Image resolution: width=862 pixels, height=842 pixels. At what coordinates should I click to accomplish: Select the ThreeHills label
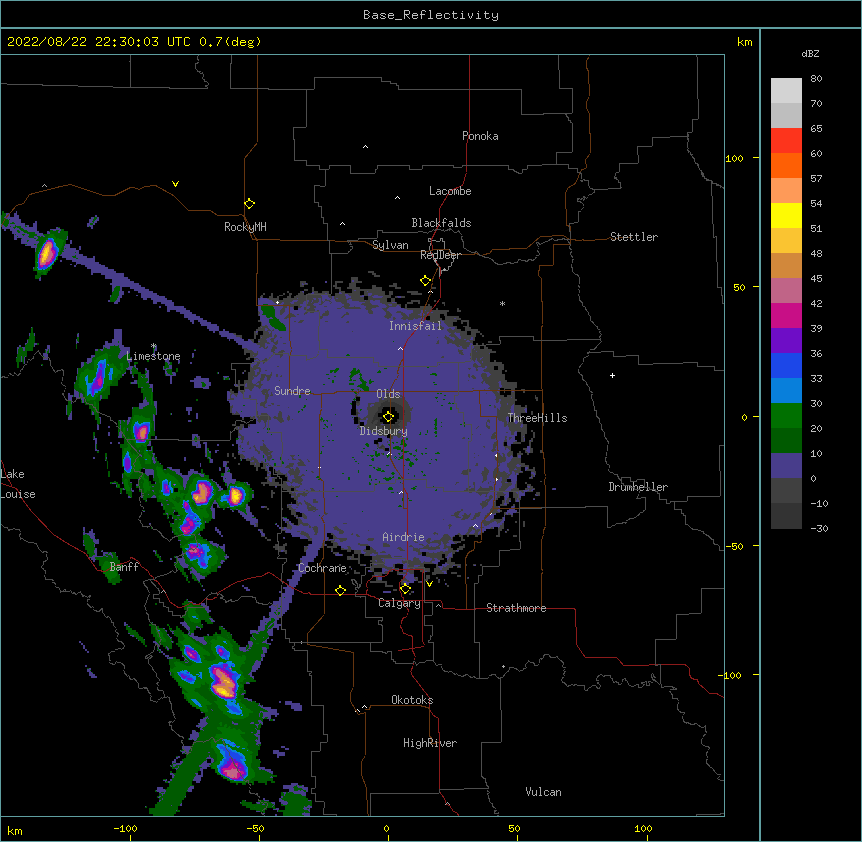537,418
